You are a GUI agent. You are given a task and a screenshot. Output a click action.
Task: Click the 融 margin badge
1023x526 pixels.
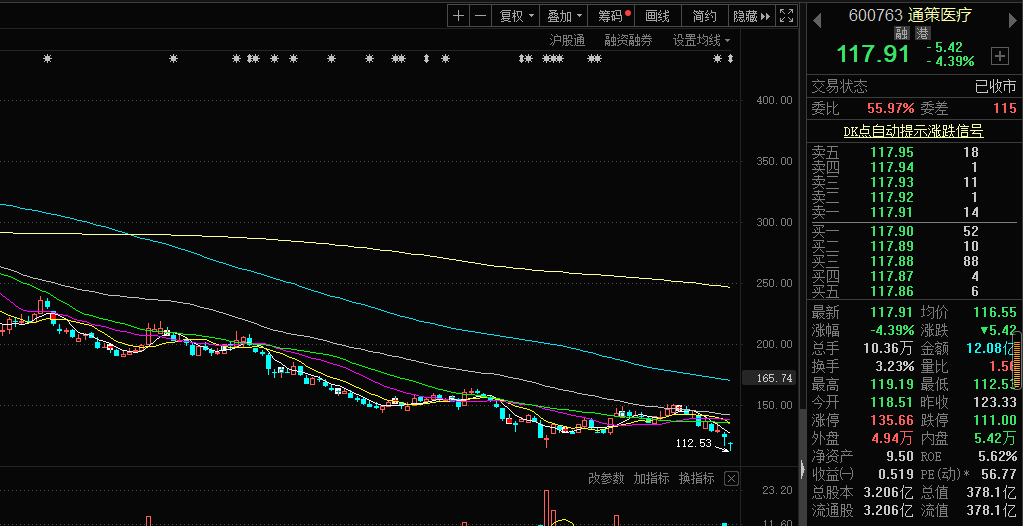click(902, 33)
